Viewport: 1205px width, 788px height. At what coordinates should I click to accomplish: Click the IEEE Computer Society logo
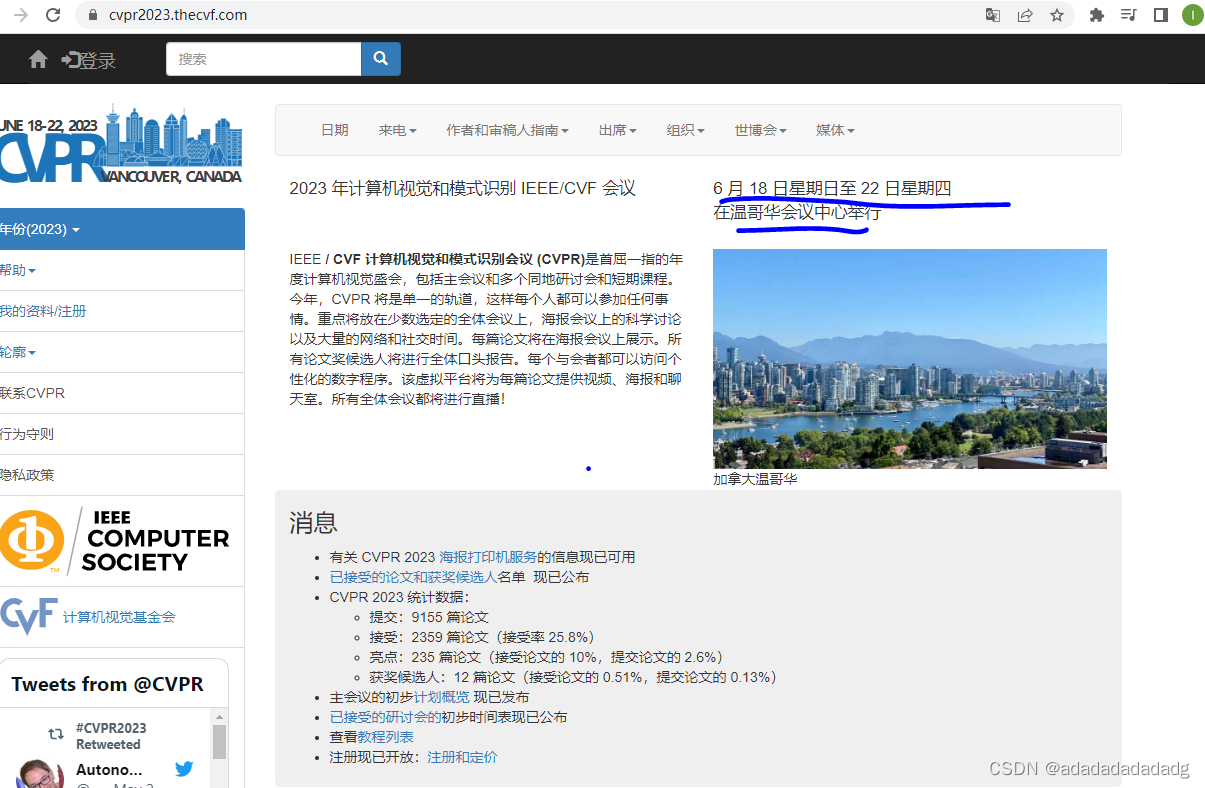coord(115,541)
